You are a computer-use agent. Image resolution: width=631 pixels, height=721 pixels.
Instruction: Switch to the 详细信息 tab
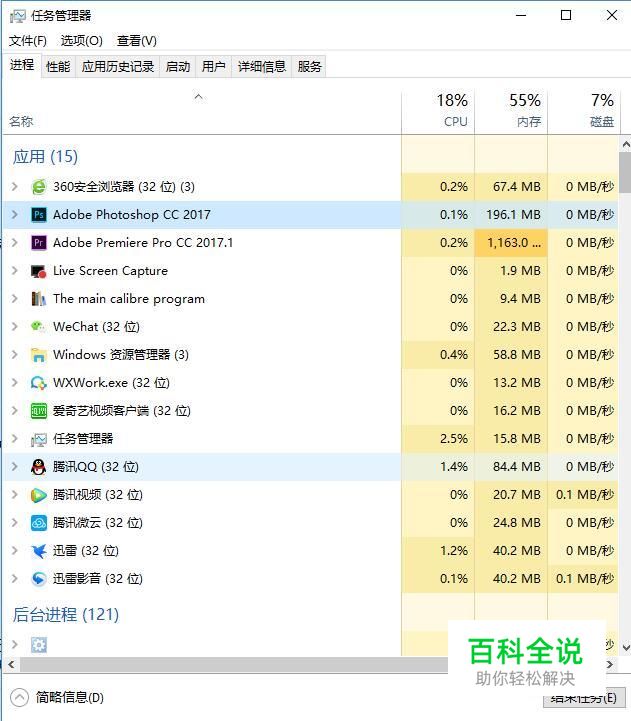tap(262, 67)
